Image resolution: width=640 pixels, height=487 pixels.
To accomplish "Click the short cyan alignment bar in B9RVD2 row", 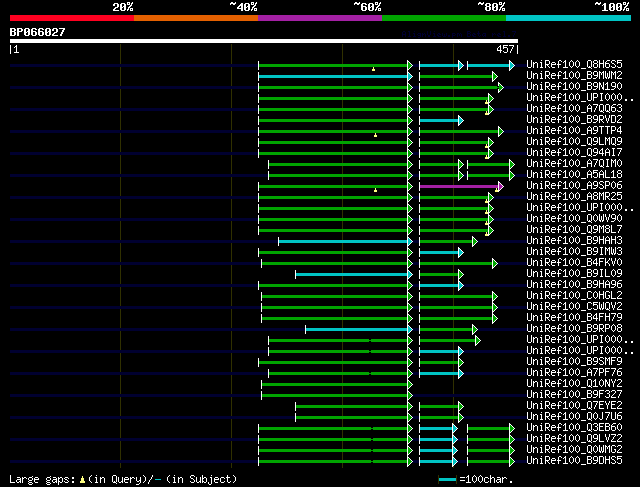I will [442, 120].
